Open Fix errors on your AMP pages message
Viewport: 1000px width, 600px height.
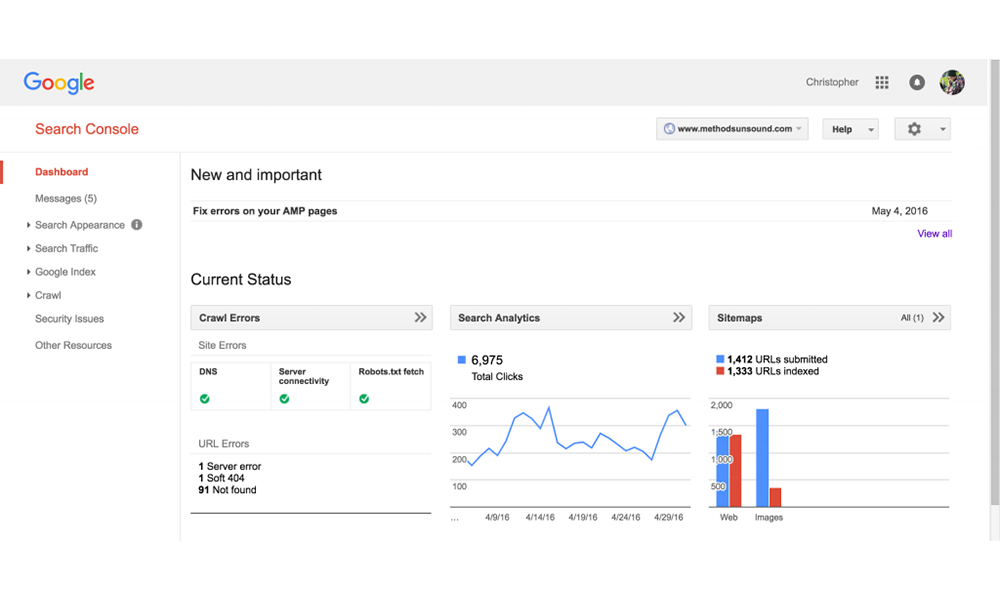click(x=265, y=211)
